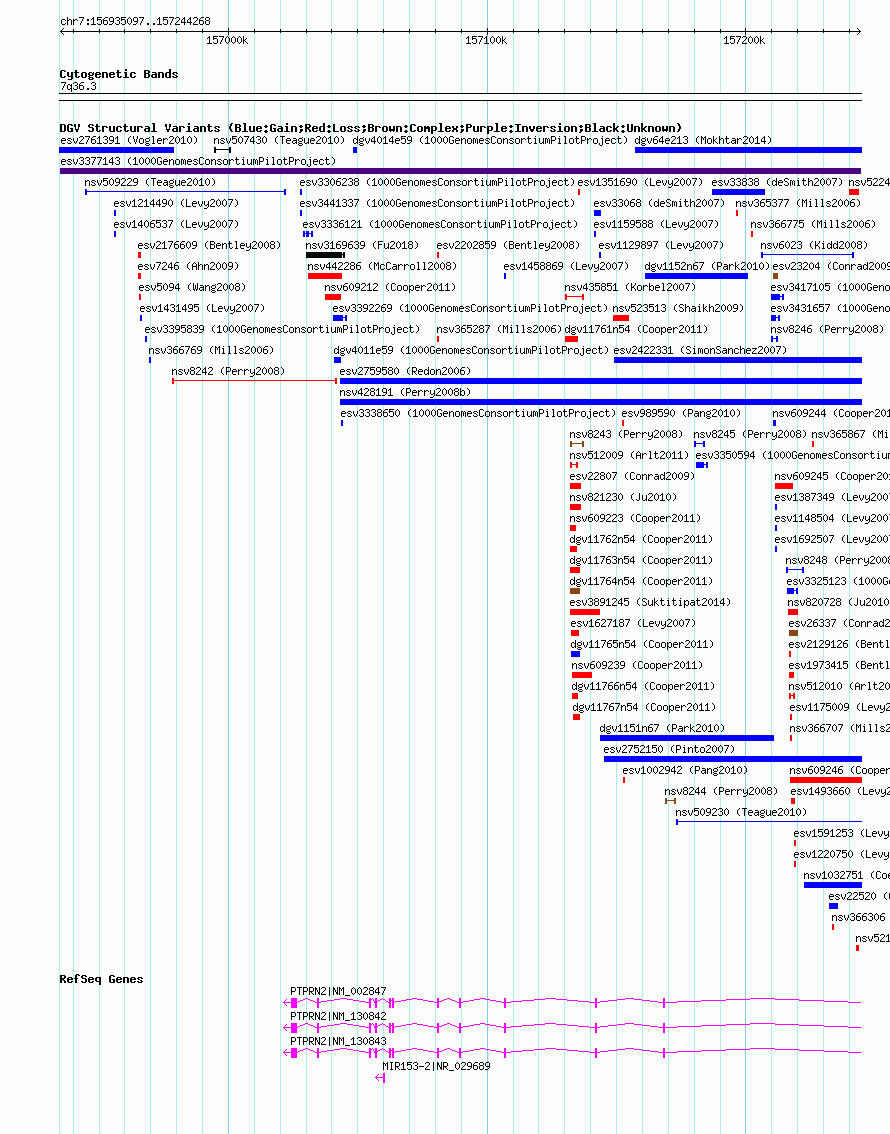Click dgv11761n54 (Cooper2011) label

point(636,329)
